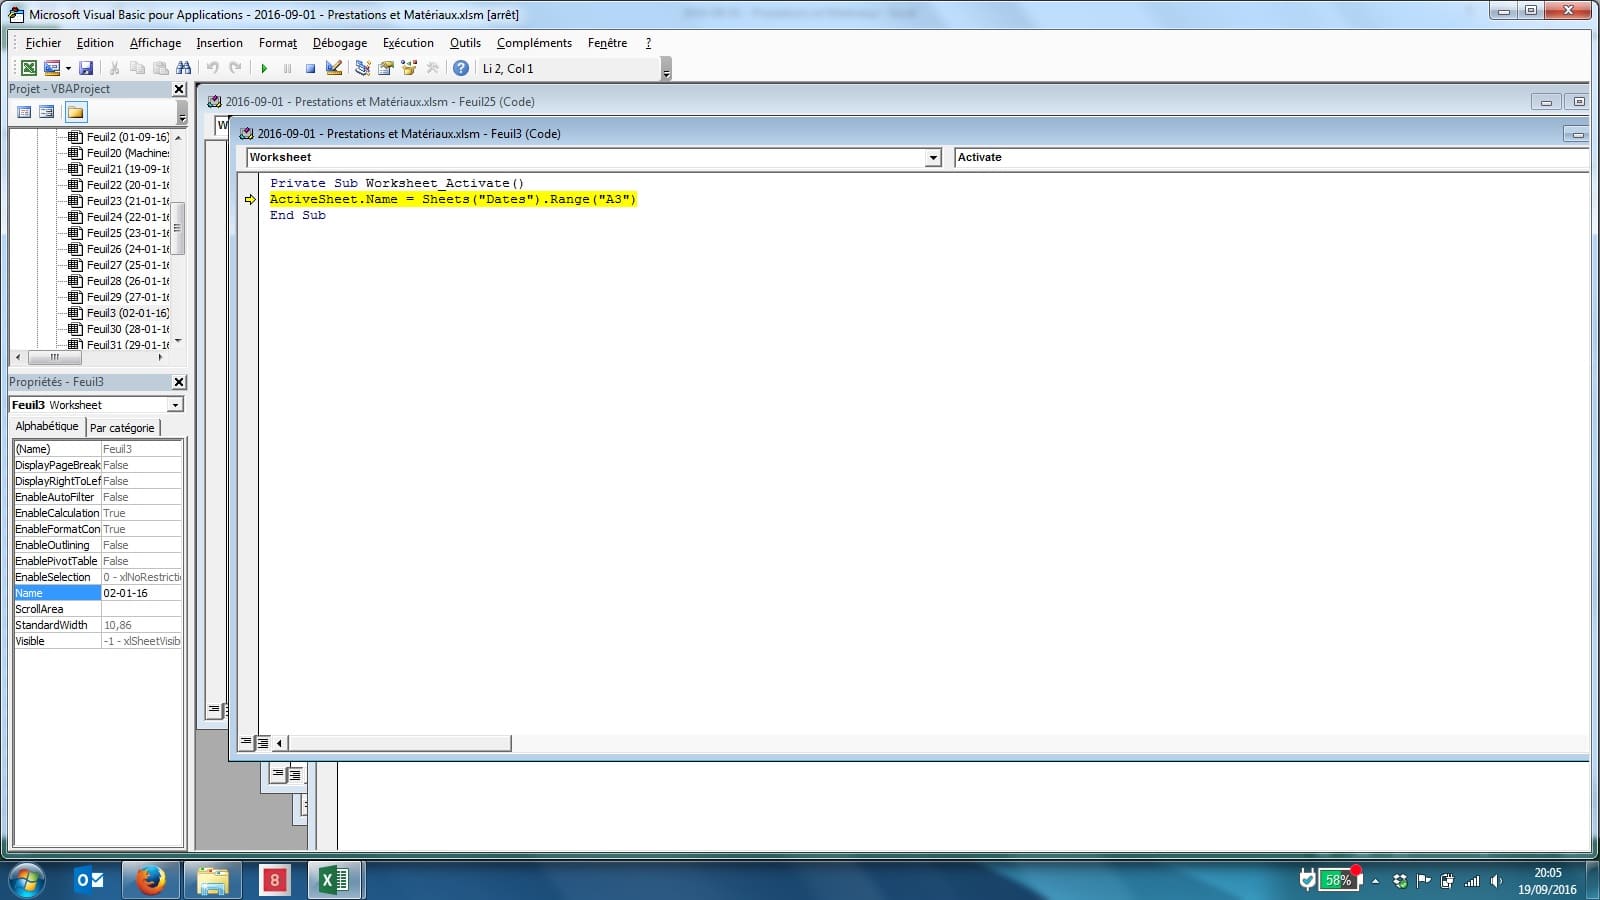This screenshot has width=1600, height=900.
Task: Open the Edition menu
Action: [95, 43]
